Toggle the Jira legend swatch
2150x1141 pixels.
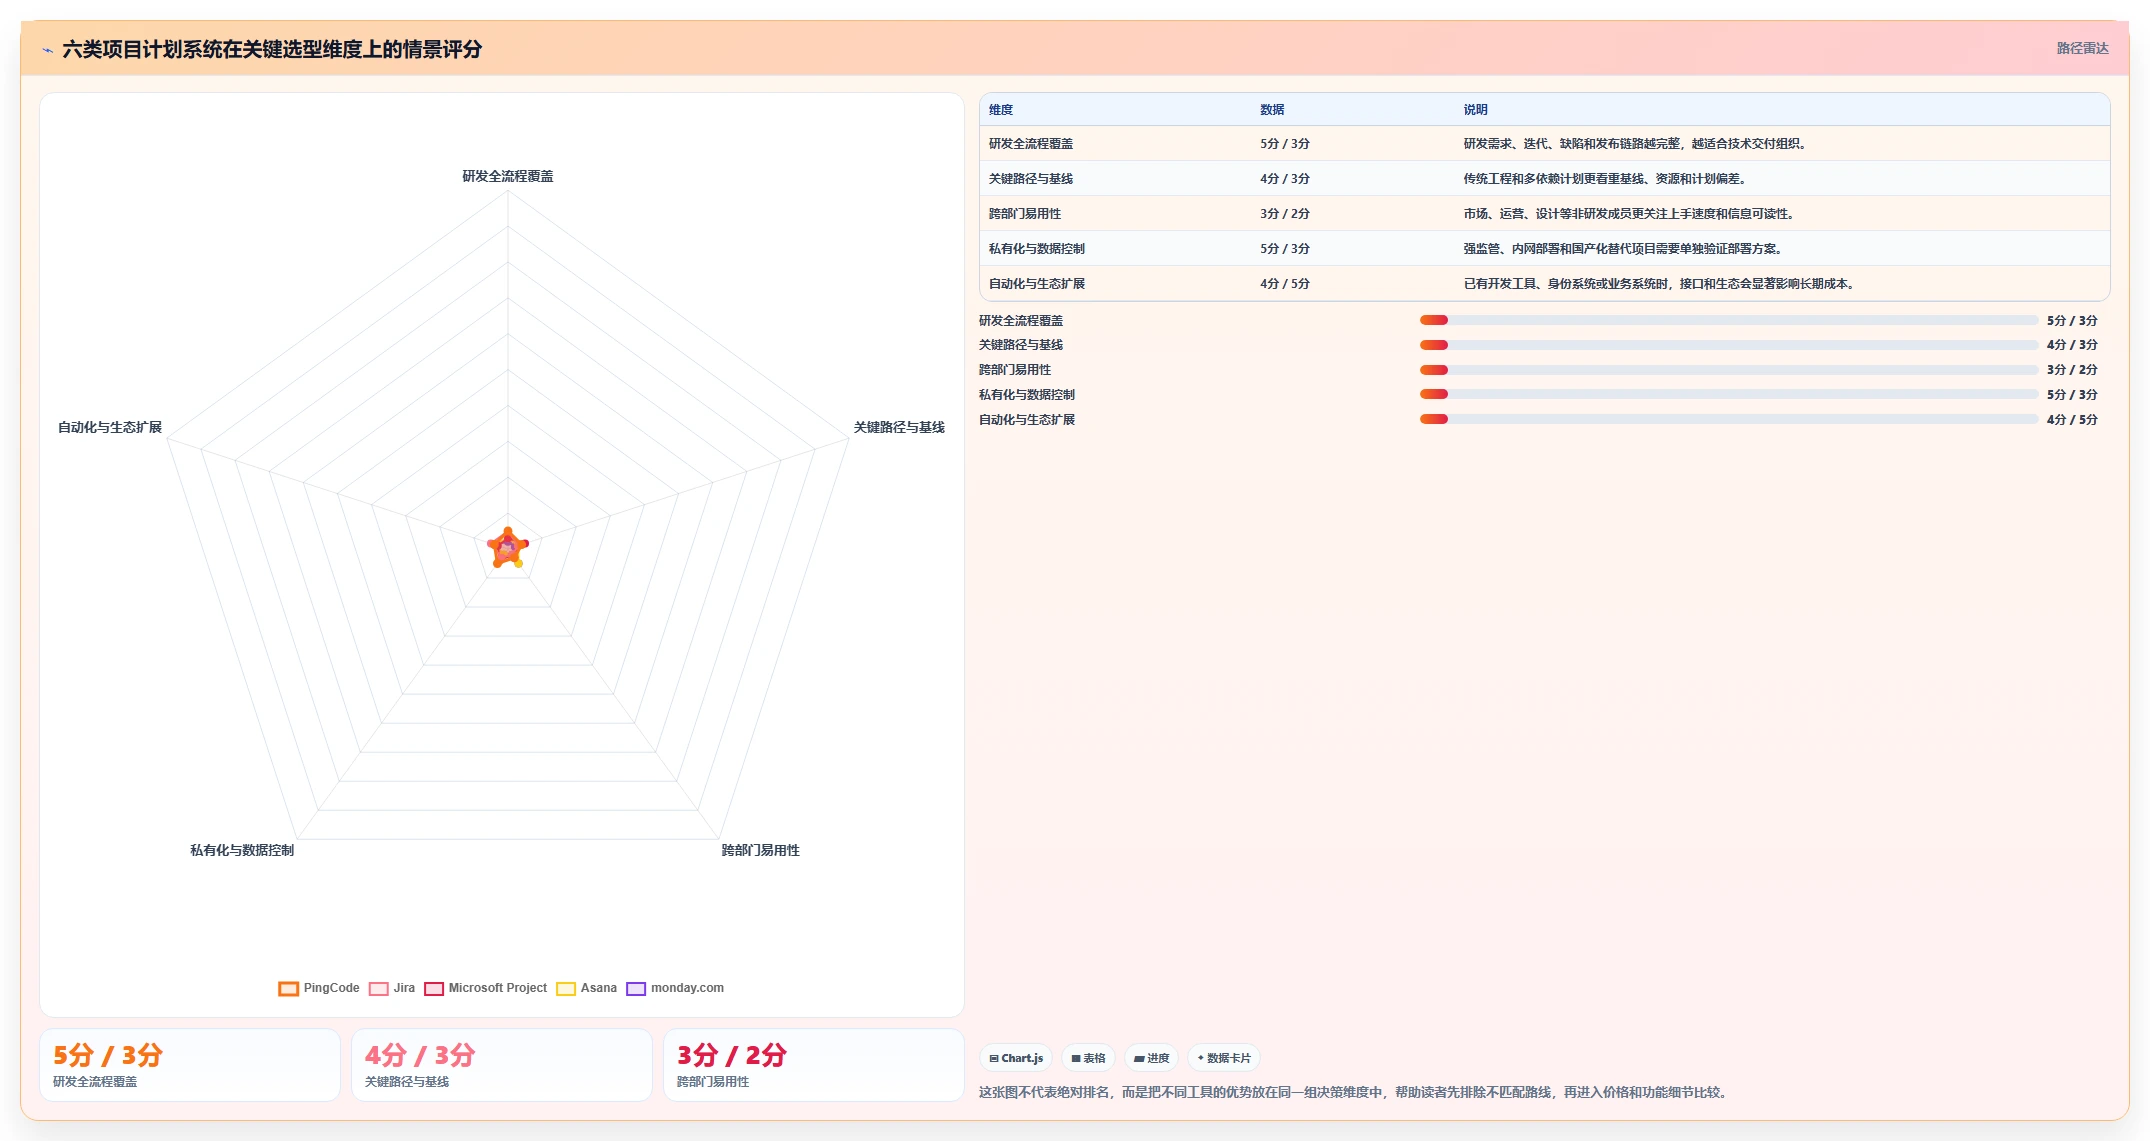click(378, 988)
